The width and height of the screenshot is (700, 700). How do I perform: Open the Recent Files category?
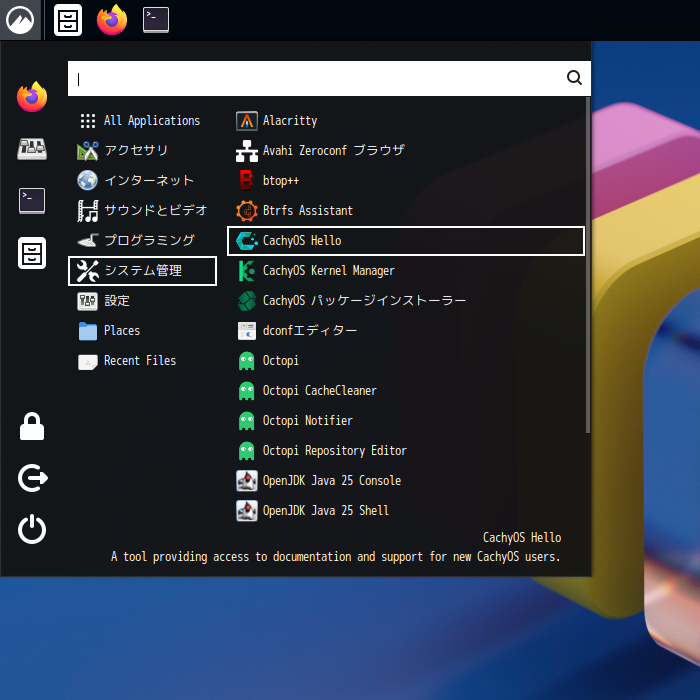pyautogui.click(x=142, y=361)
